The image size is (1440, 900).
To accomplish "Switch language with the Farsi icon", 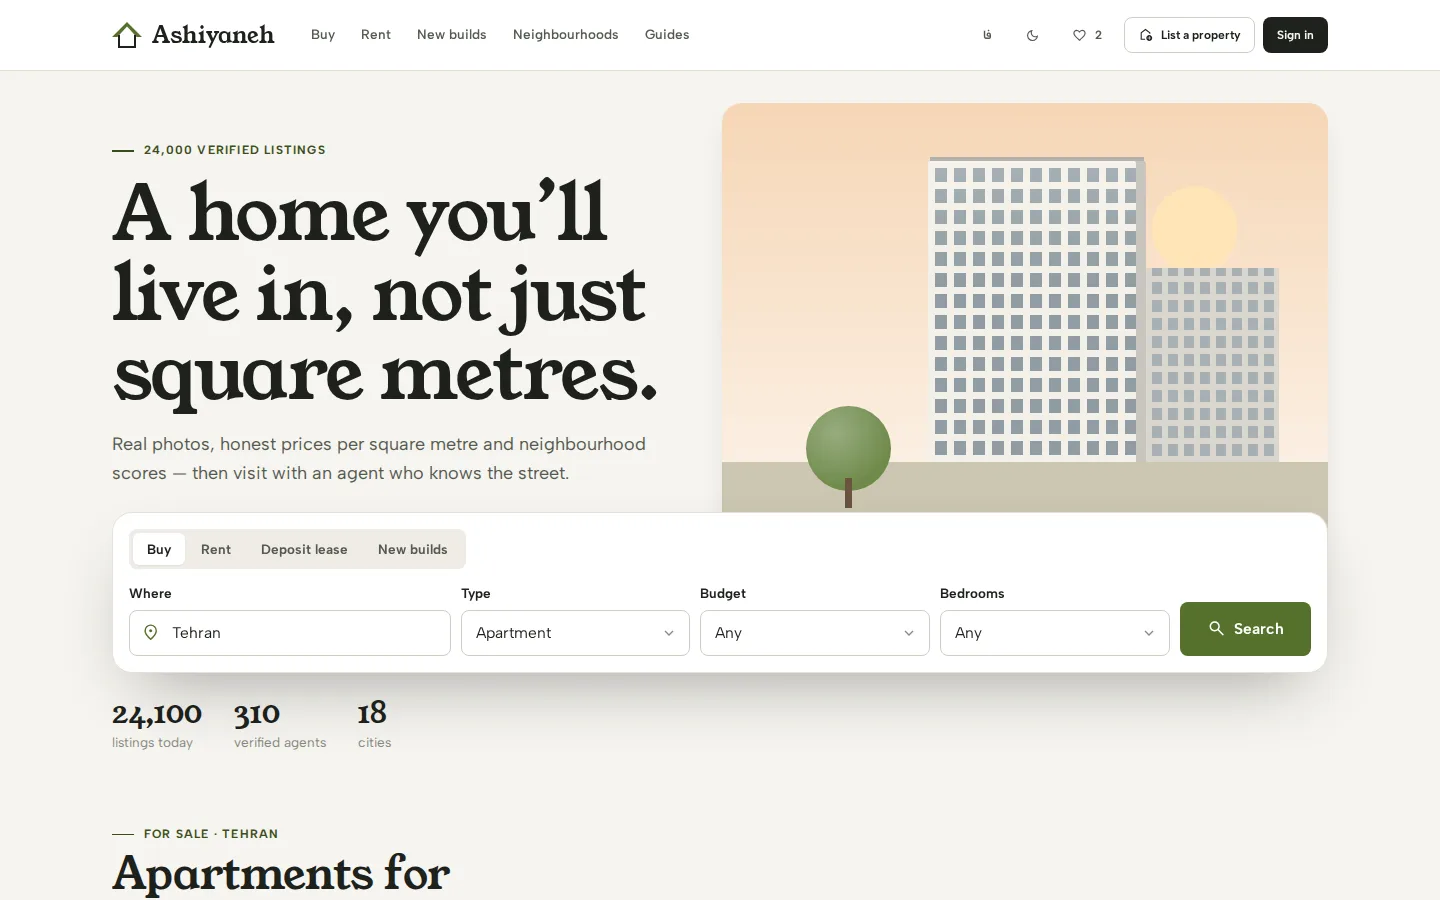I will [x=987, y=35].
